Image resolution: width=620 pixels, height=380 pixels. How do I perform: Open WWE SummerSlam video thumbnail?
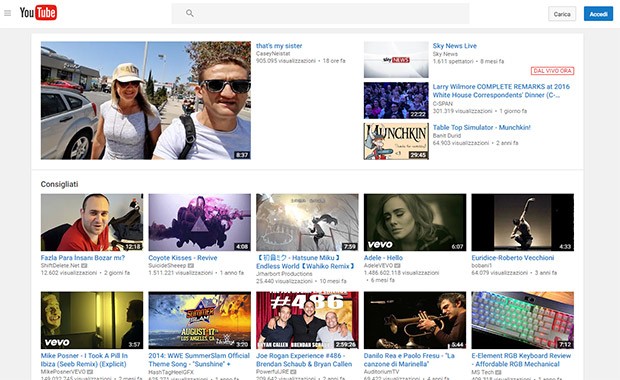pyautogui.click(x=199, y=320)
